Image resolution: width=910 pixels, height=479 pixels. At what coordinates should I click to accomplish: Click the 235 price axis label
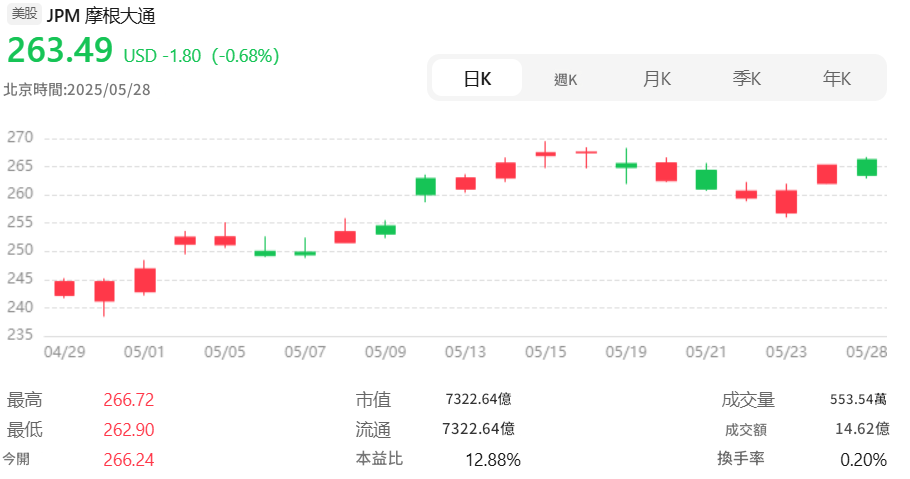(x=20, y=335)
